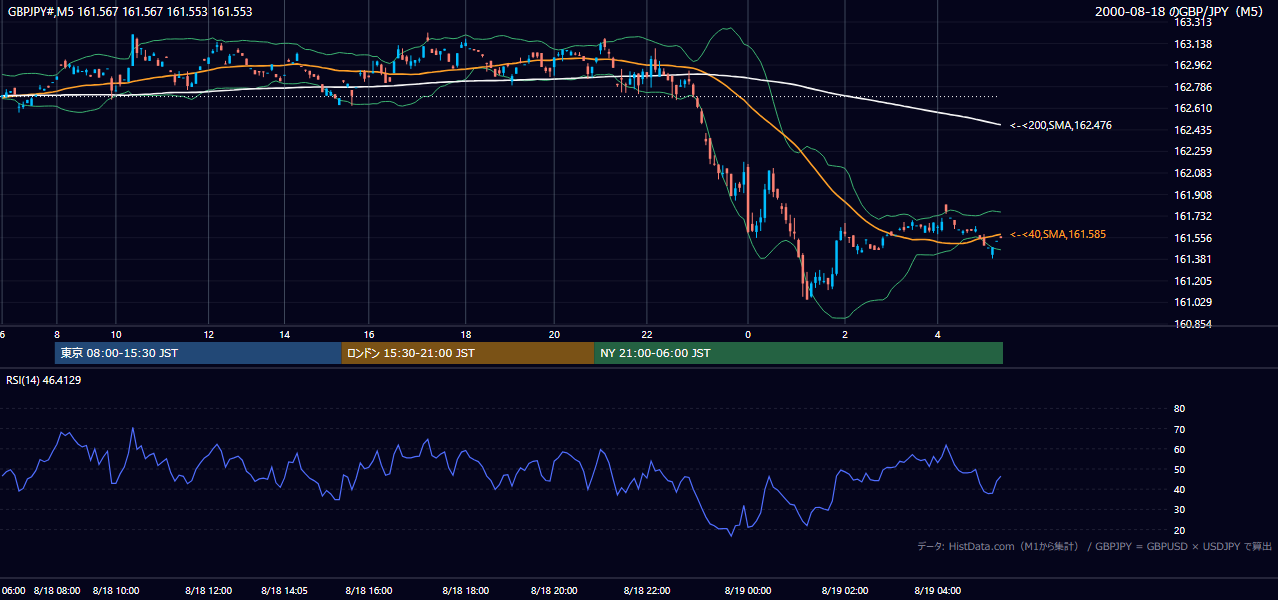Click the GBPJPY#,M5 chart title text
The image size is (1278, 600).
tap(130, 12)
